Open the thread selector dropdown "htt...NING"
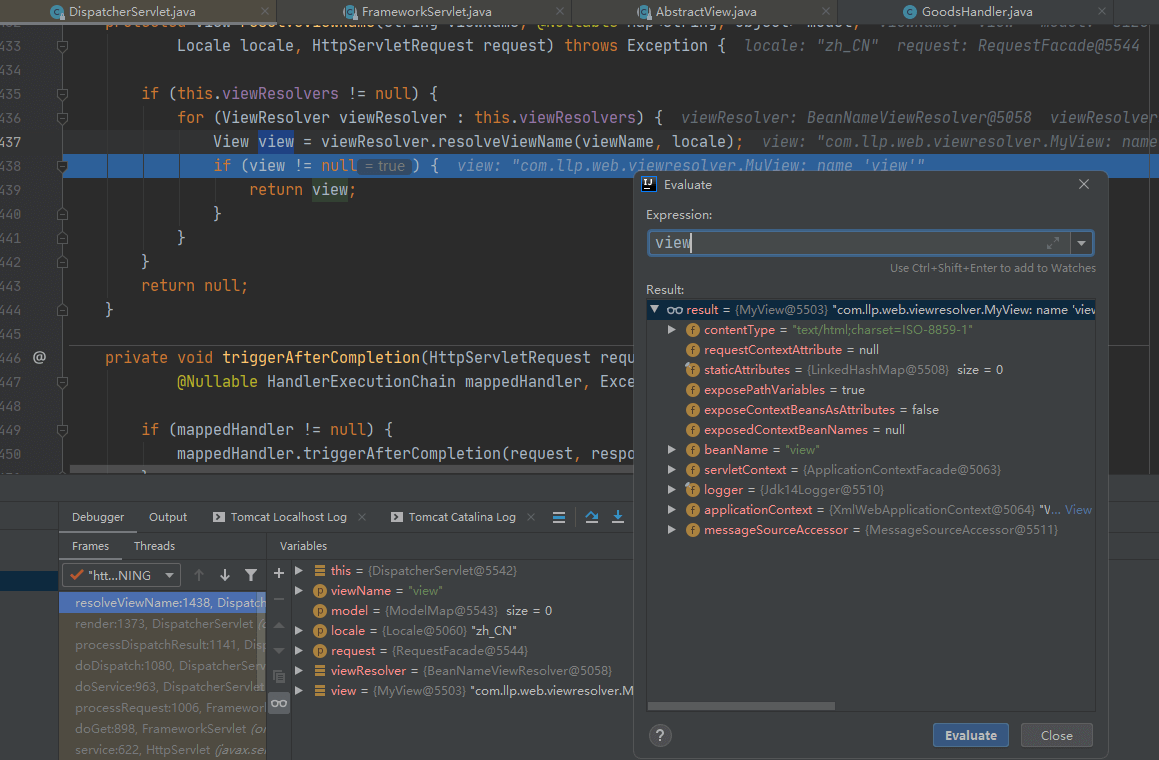The height and width of the screenshot is (760, 1159). pyautogui.click(x=122, y=574)
